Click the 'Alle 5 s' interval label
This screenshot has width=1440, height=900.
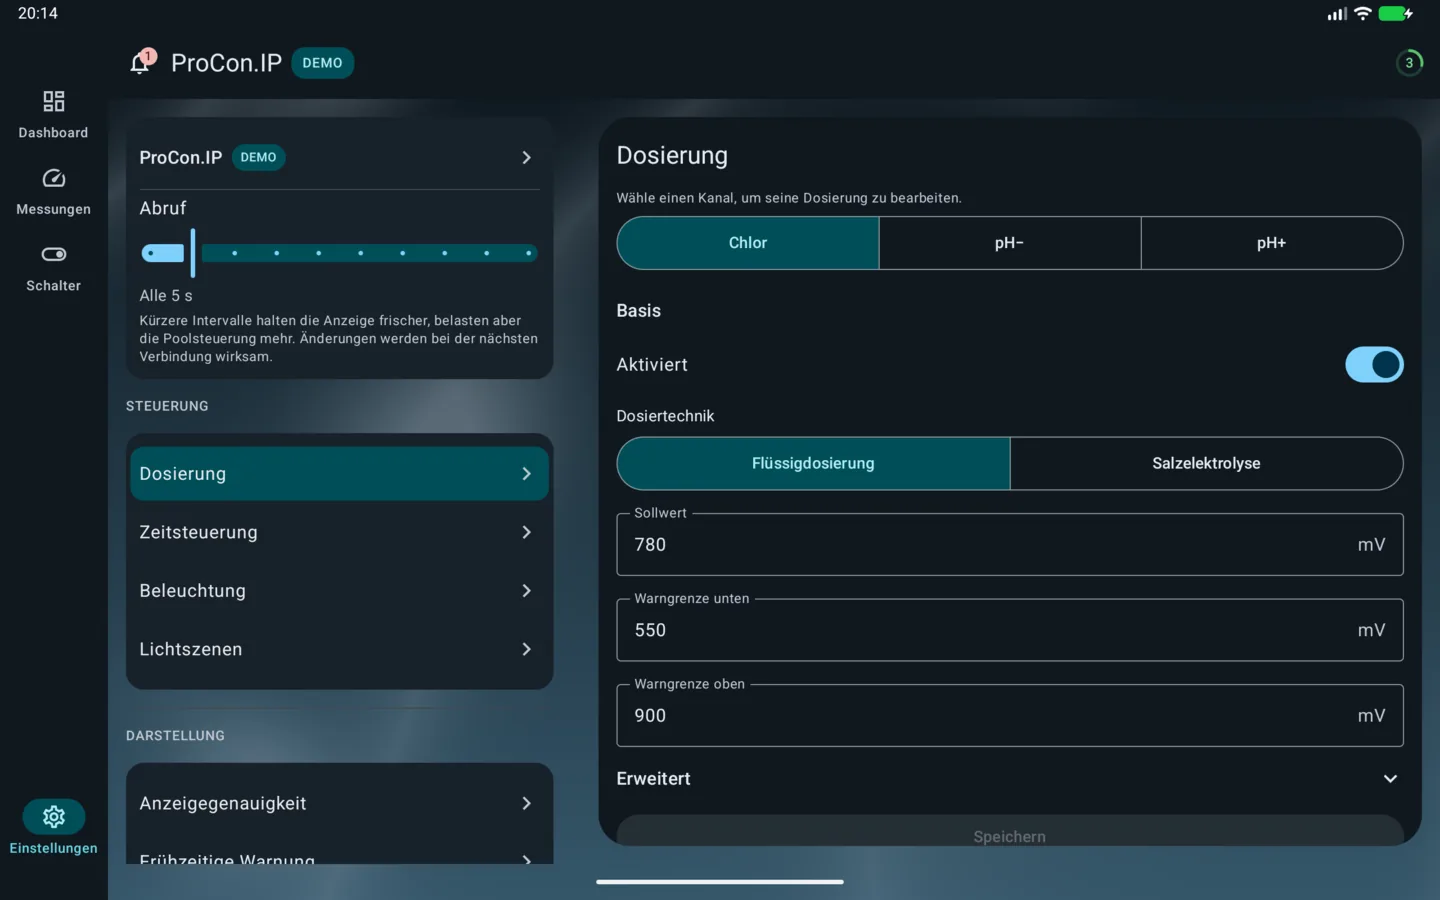pos(166,296)
